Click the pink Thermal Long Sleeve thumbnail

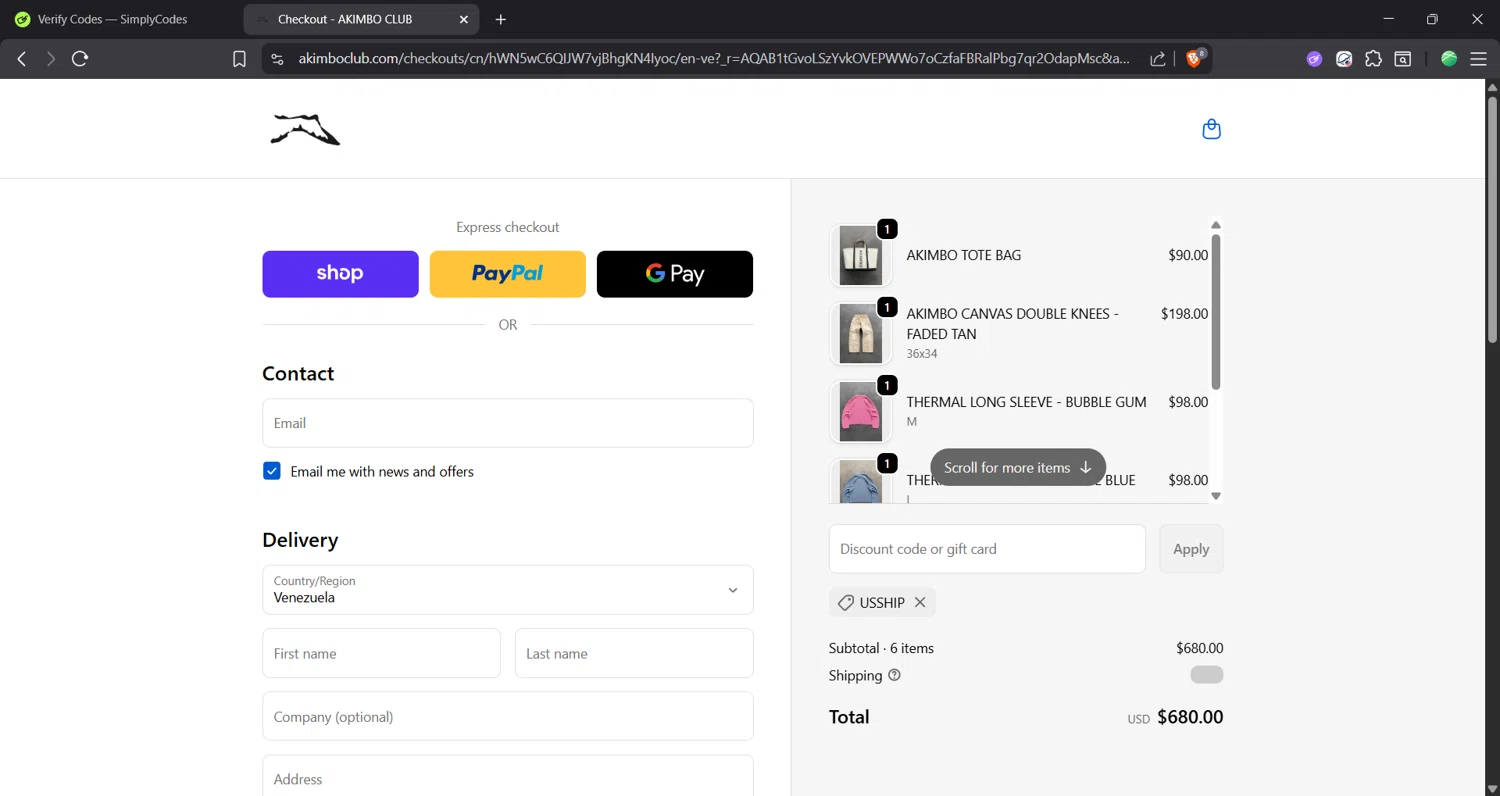point(860,411)
